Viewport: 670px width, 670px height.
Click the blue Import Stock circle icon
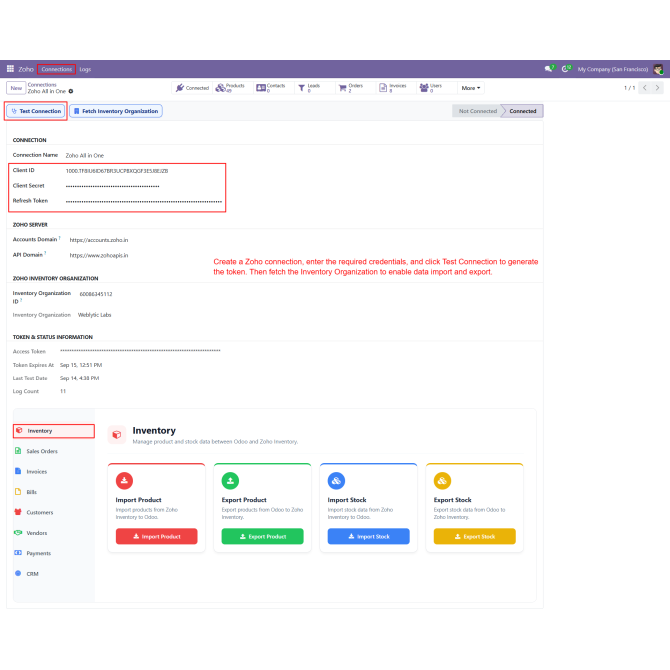(x=336, y=481)
